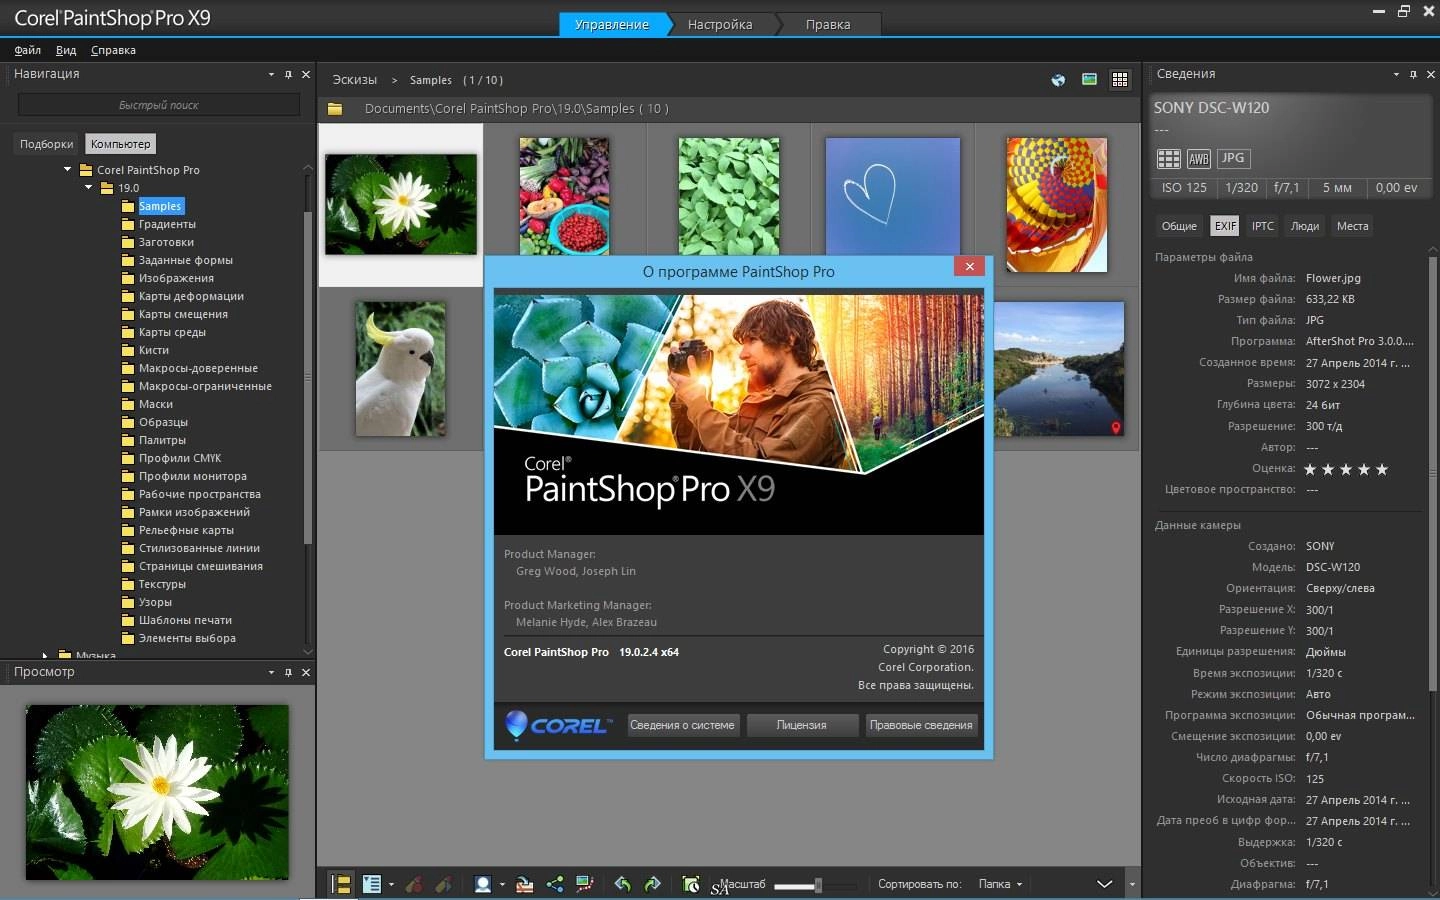This screenshot has width=1440, height=900.
Task: Select the Samples folder in the tree
Action: point(160,206)
